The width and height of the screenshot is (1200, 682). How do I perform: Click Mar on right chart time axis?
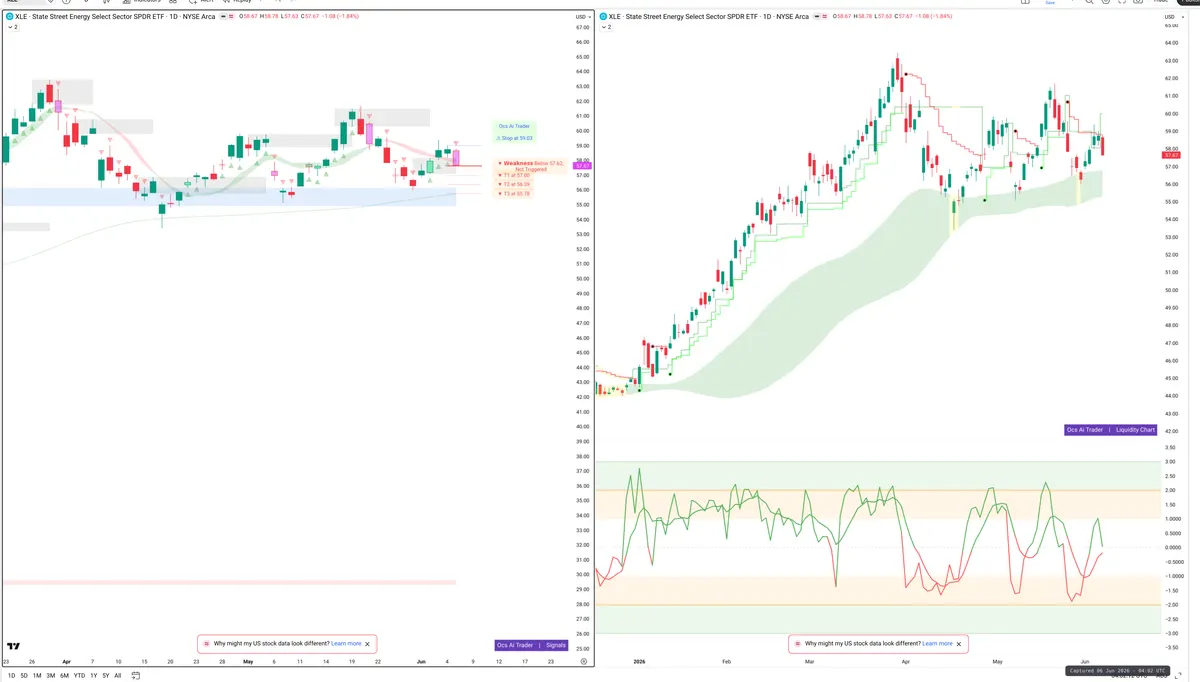pos(809,661)
